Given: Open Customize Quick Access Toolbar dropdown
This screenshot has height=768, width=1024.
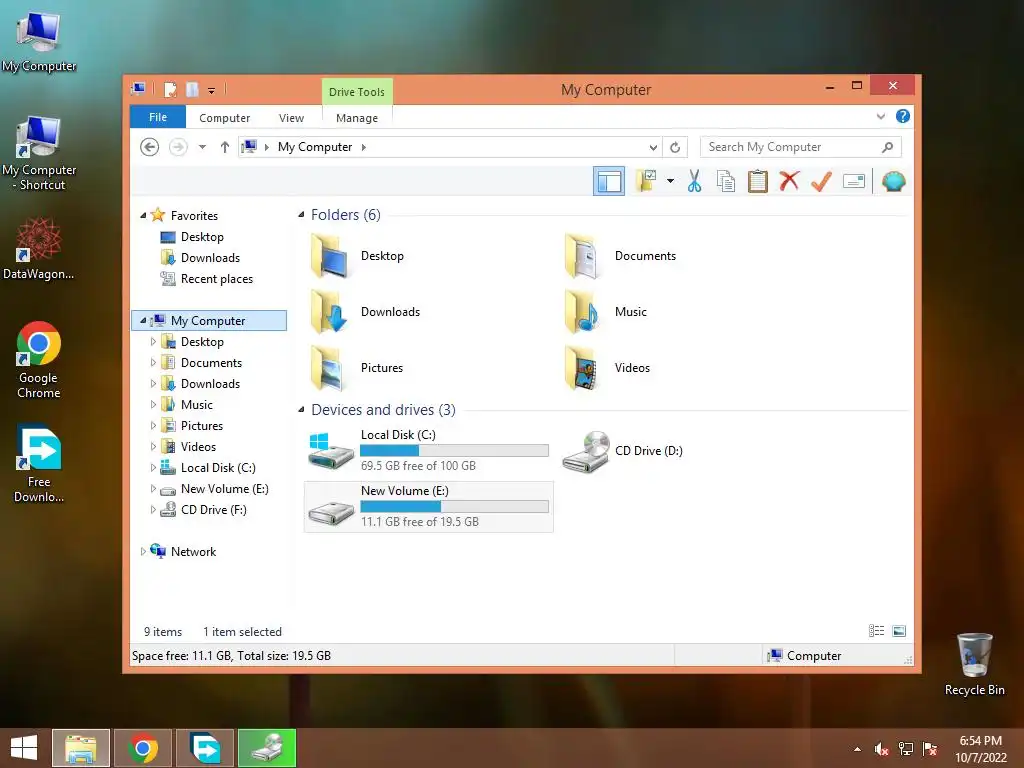Looking at the screenshot, I should [x=212, y=90].
